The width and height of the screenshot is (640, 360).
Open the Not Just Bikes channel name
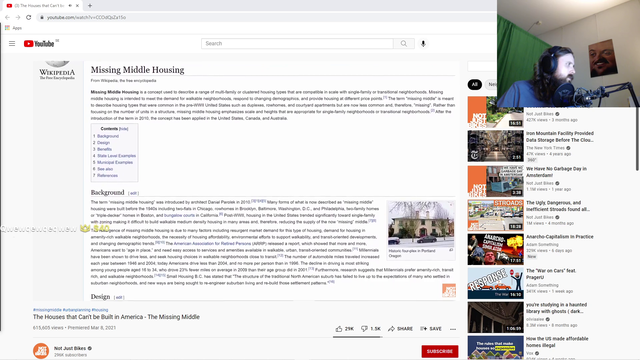[70, 348]
